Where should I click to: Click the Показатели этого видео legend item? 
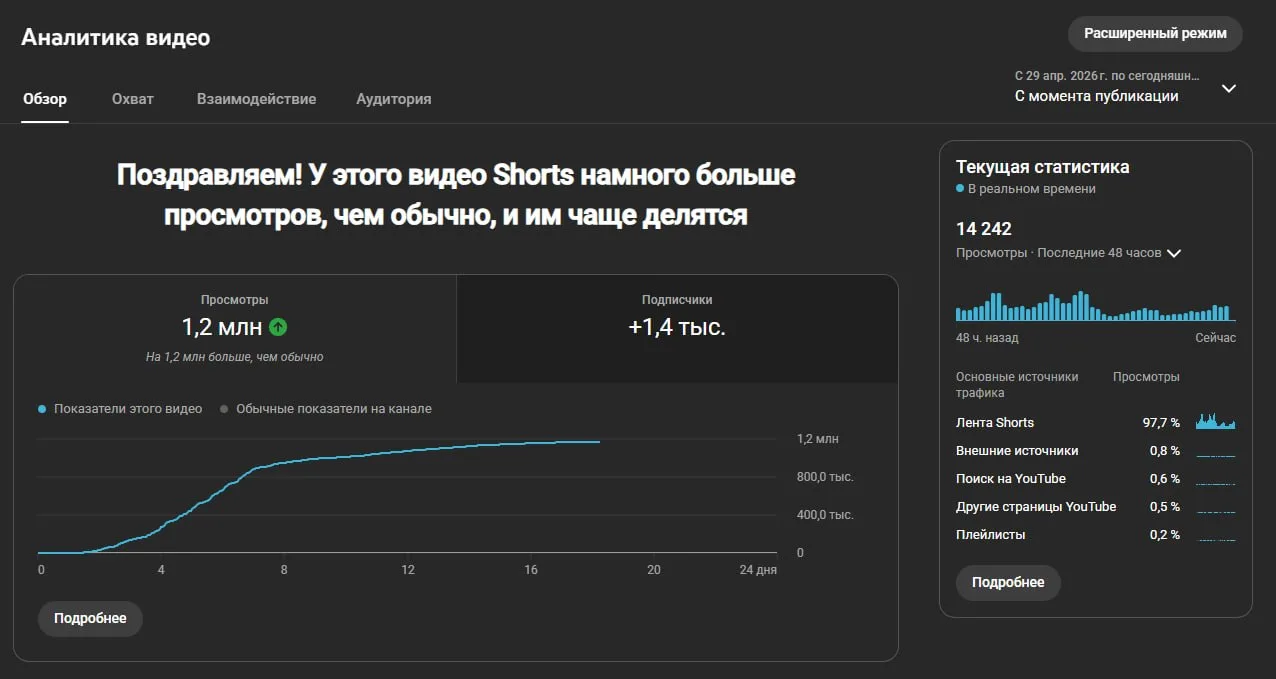[120, 409]
